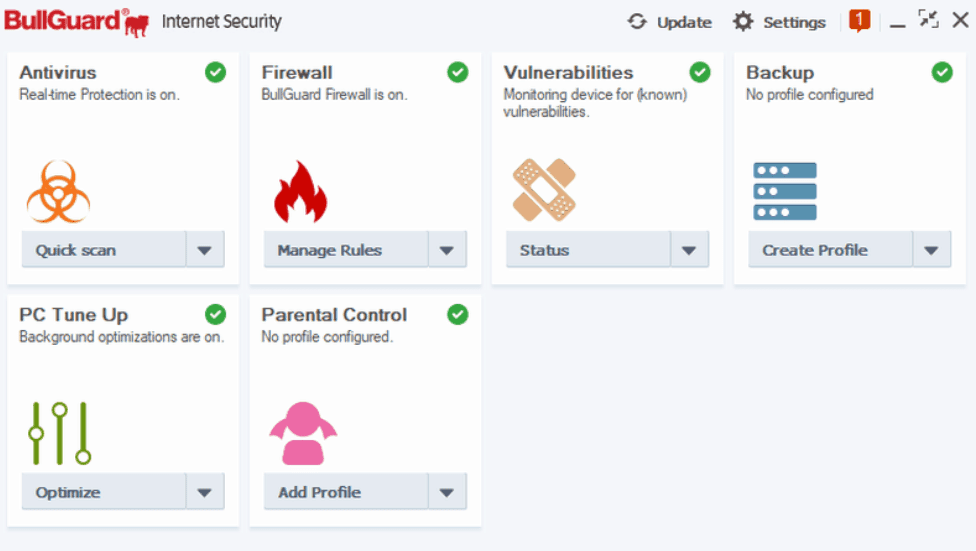
Task: Click the Vulnerabilities card title
Action: pyautogui.click(x=568, y=72)
